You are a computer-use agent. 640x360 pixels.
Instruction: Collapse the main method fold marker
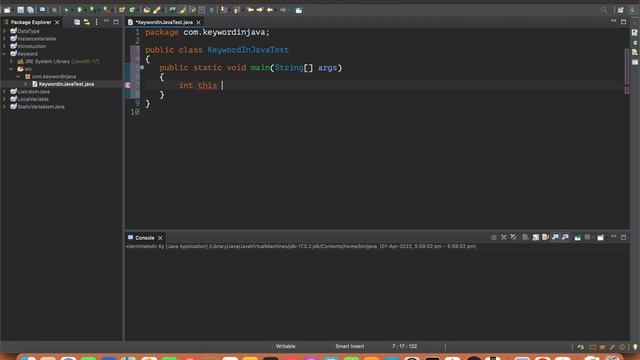[142, 67]
